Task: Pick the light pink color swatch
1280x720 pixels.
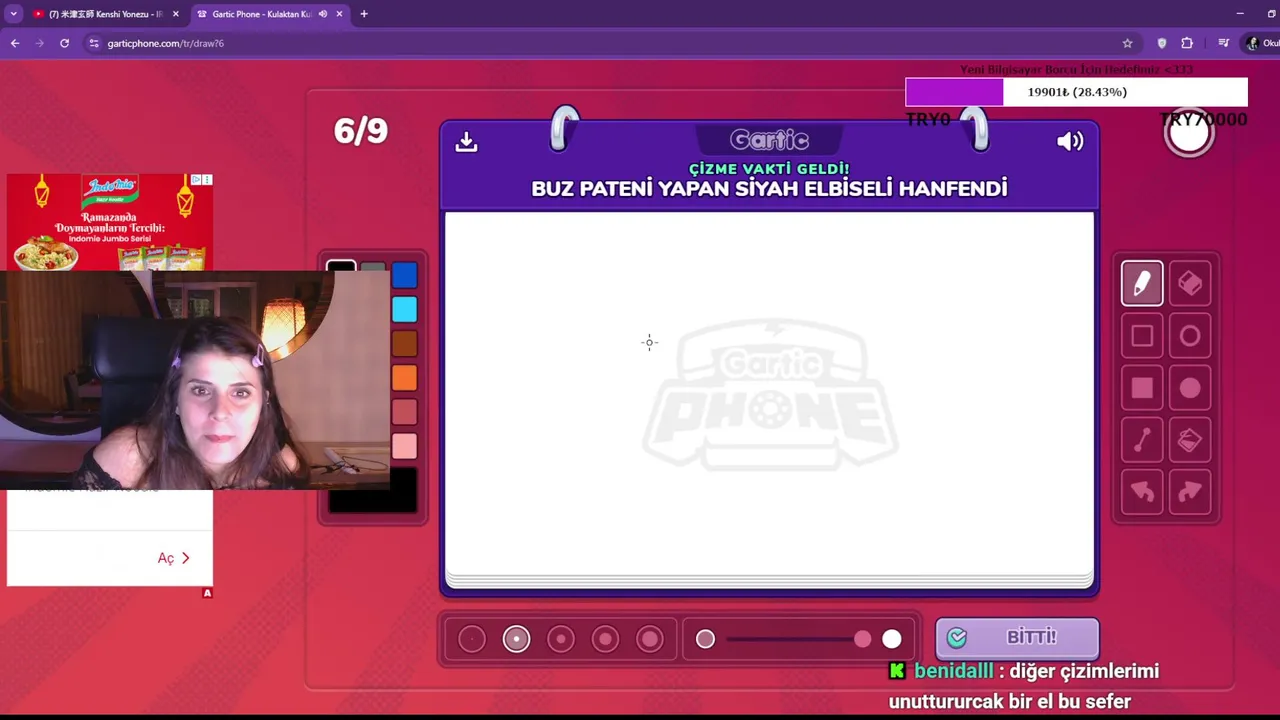Action: click(x=404, y=446)
